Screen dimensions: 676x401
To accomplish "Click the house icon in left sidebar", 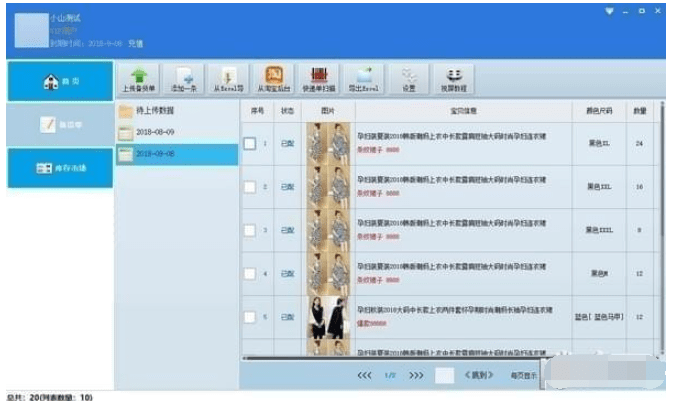I will click(x=51, y=81).
